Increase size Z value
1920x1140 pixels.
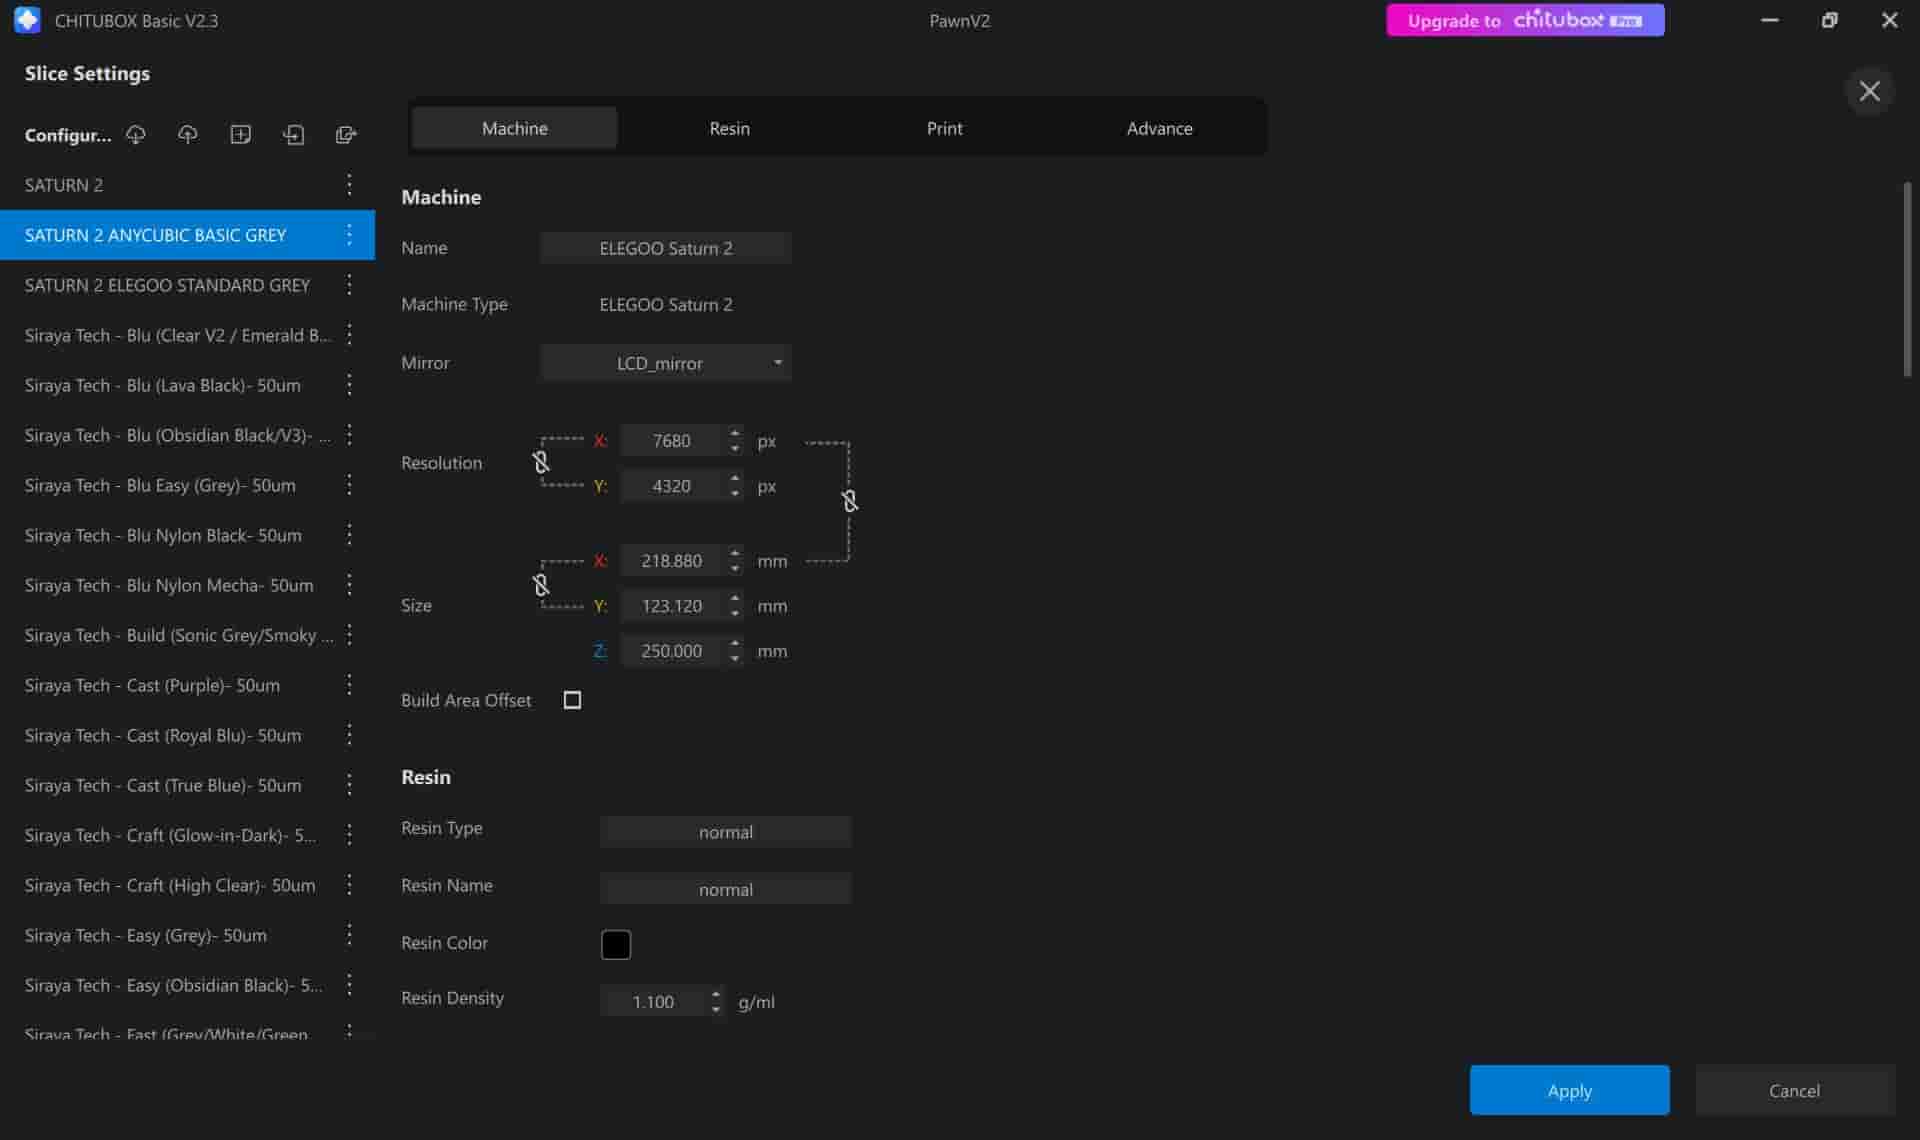(735, 643)
